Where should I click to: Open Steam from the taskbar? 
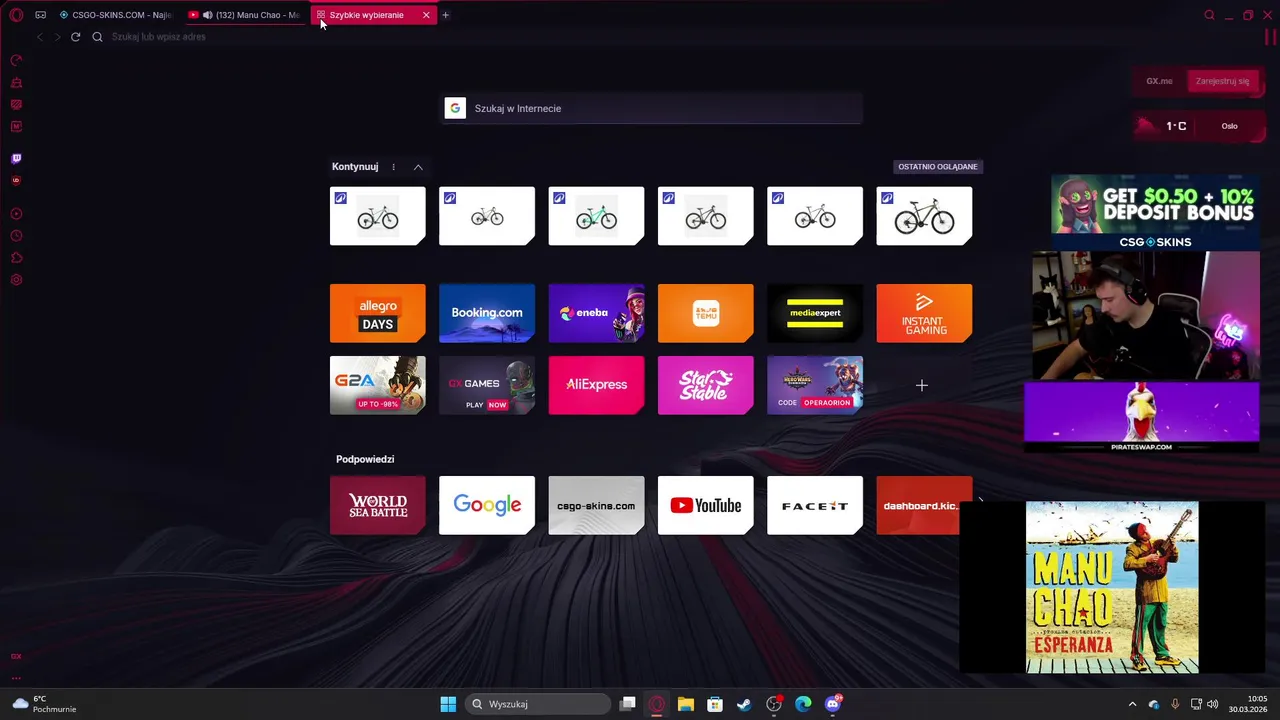pyautogui.click(x=744, y=704)
